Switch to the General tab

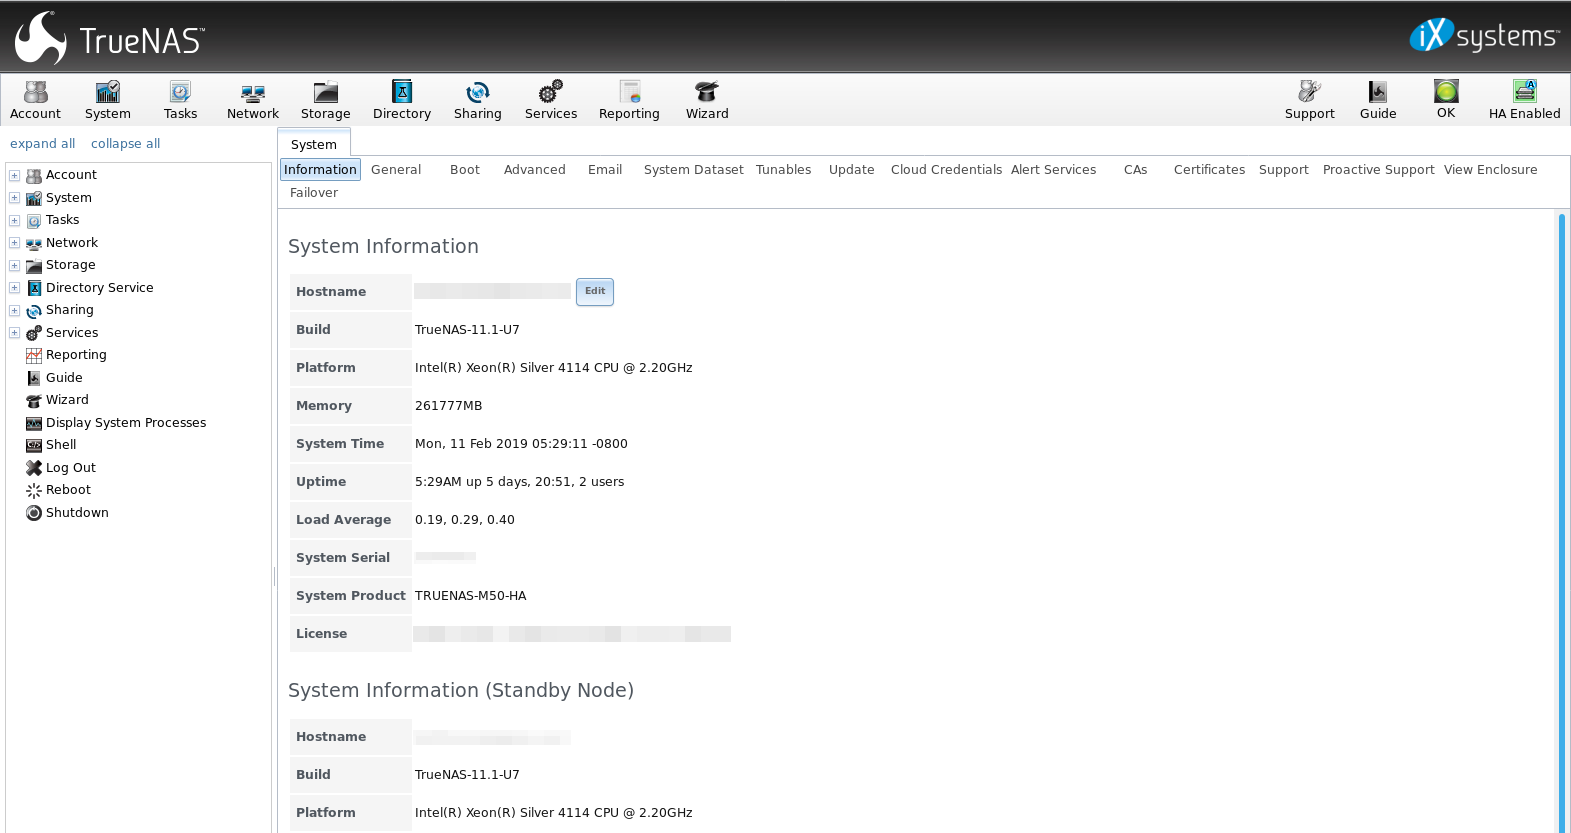point(396,170)
